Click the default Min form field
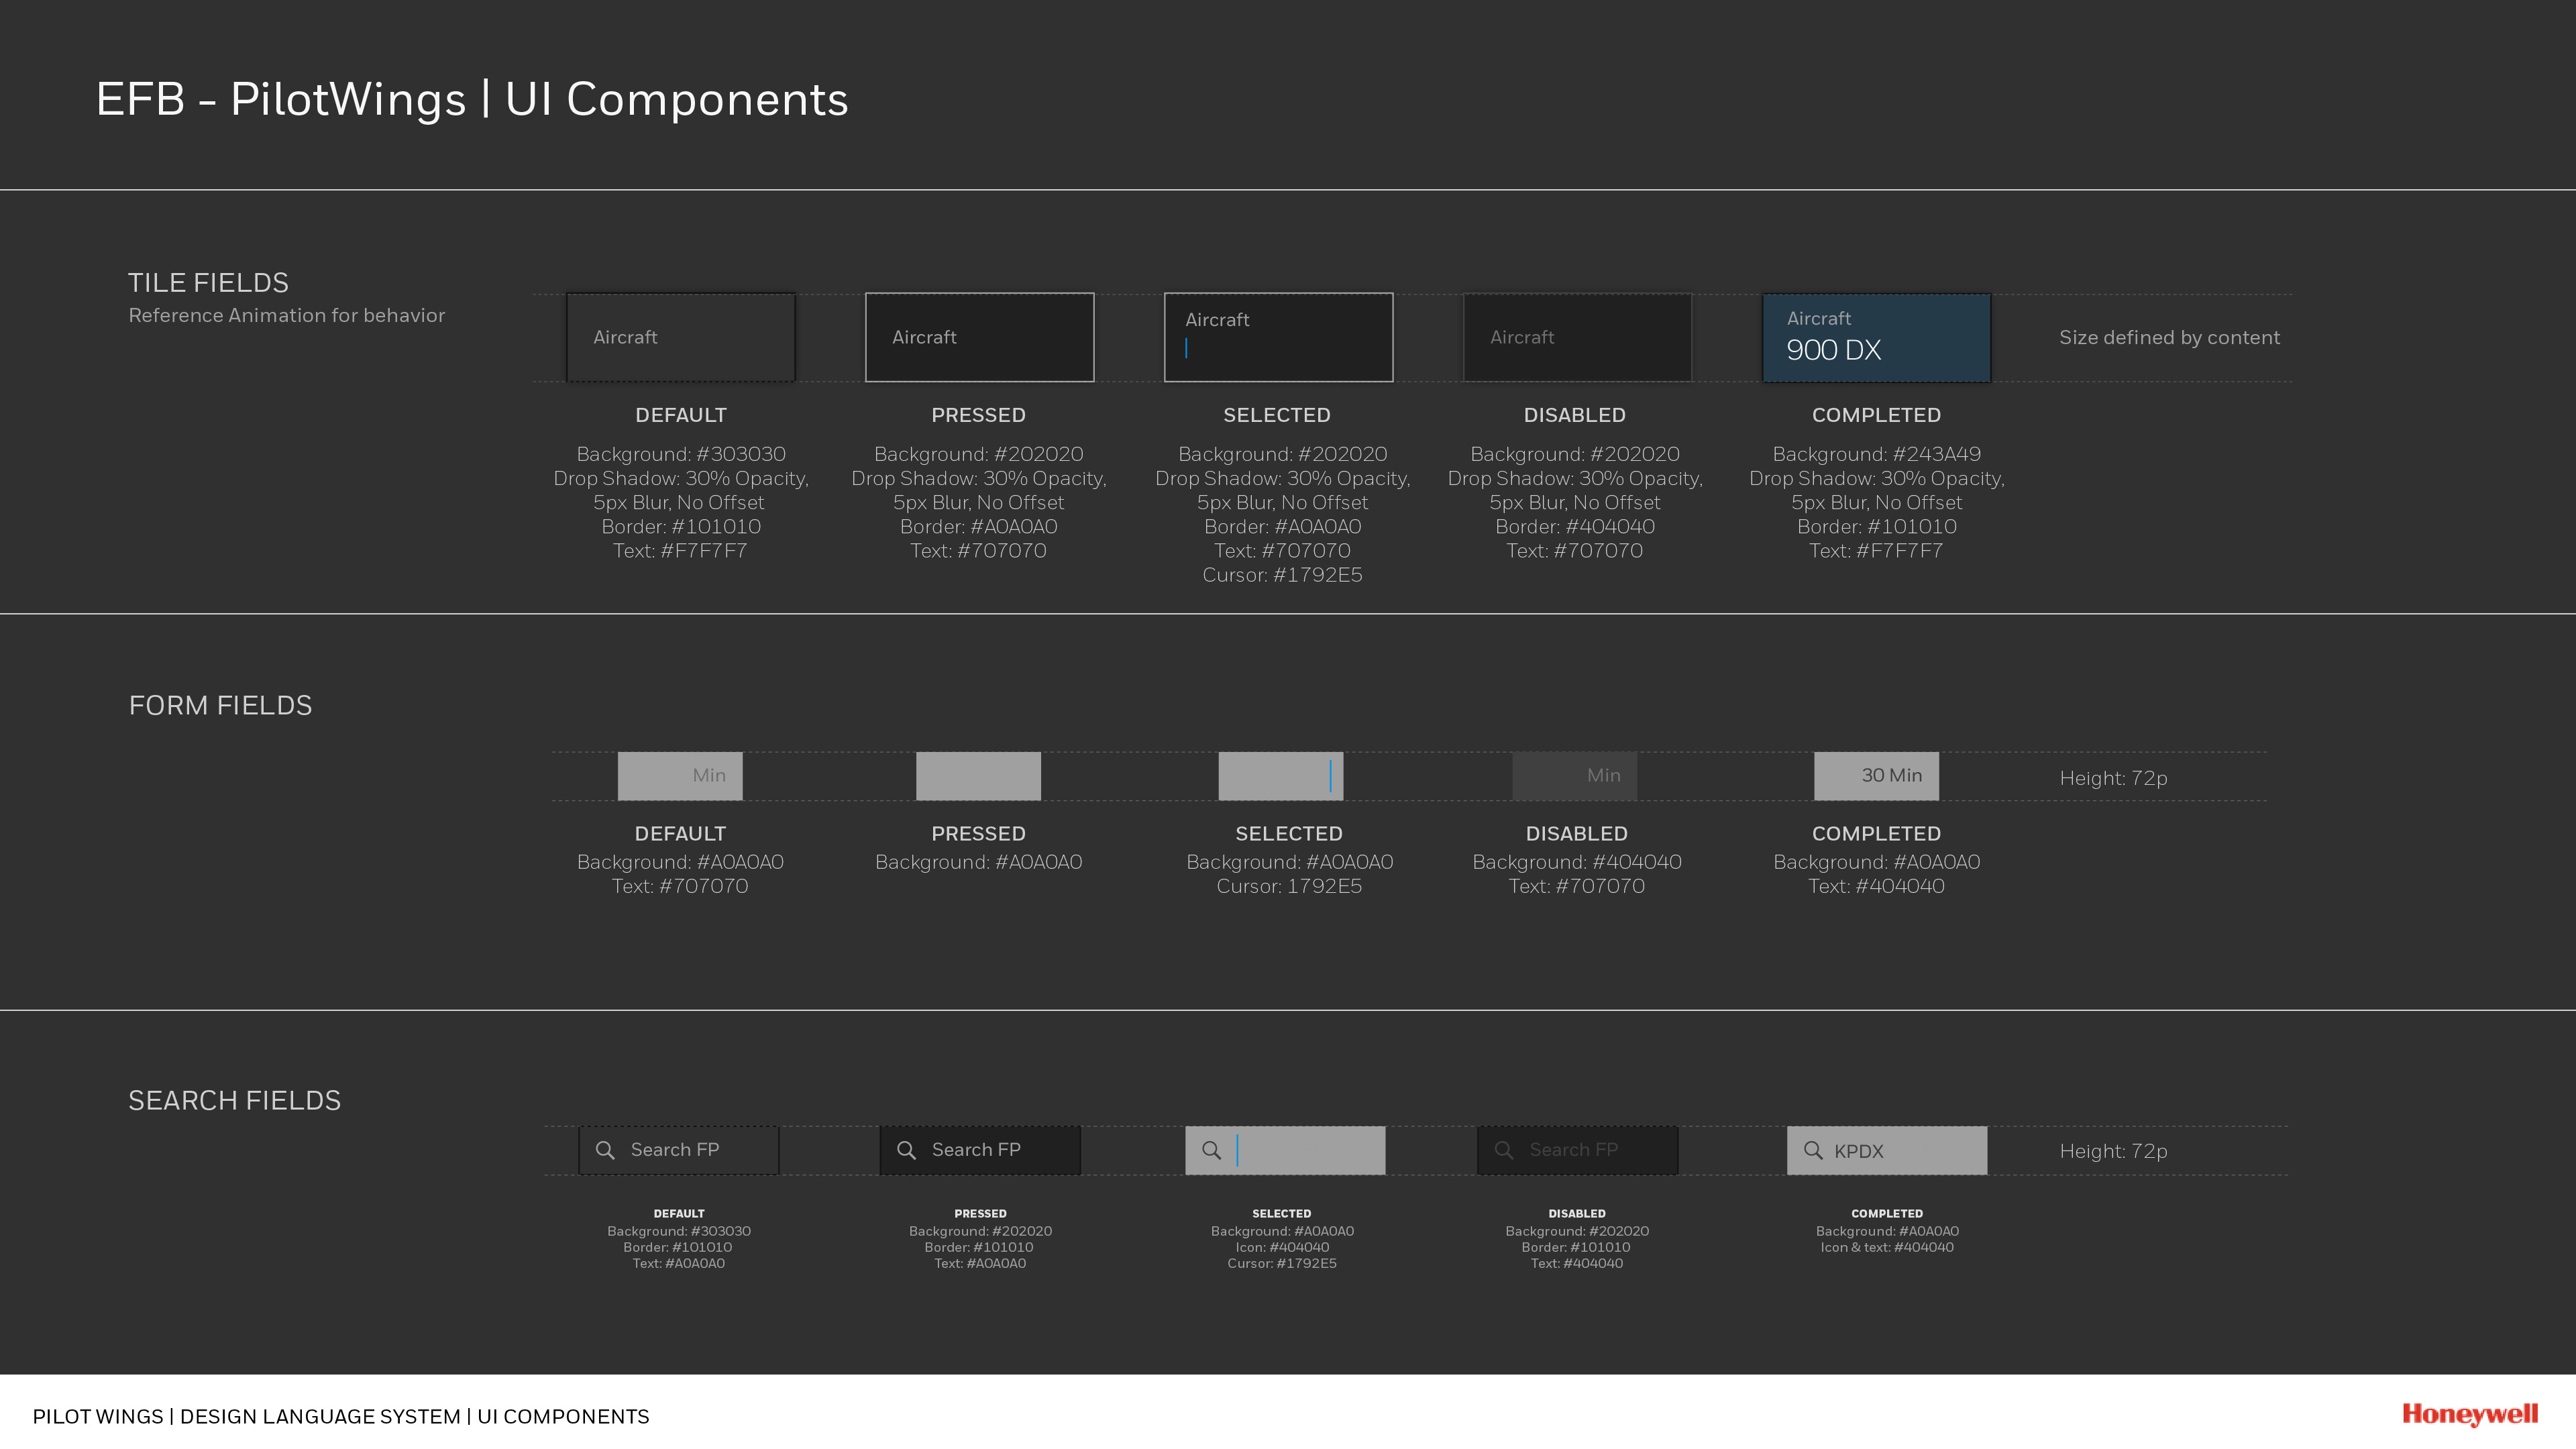This screenshot has height=1449, width=2576. point(680,776)
